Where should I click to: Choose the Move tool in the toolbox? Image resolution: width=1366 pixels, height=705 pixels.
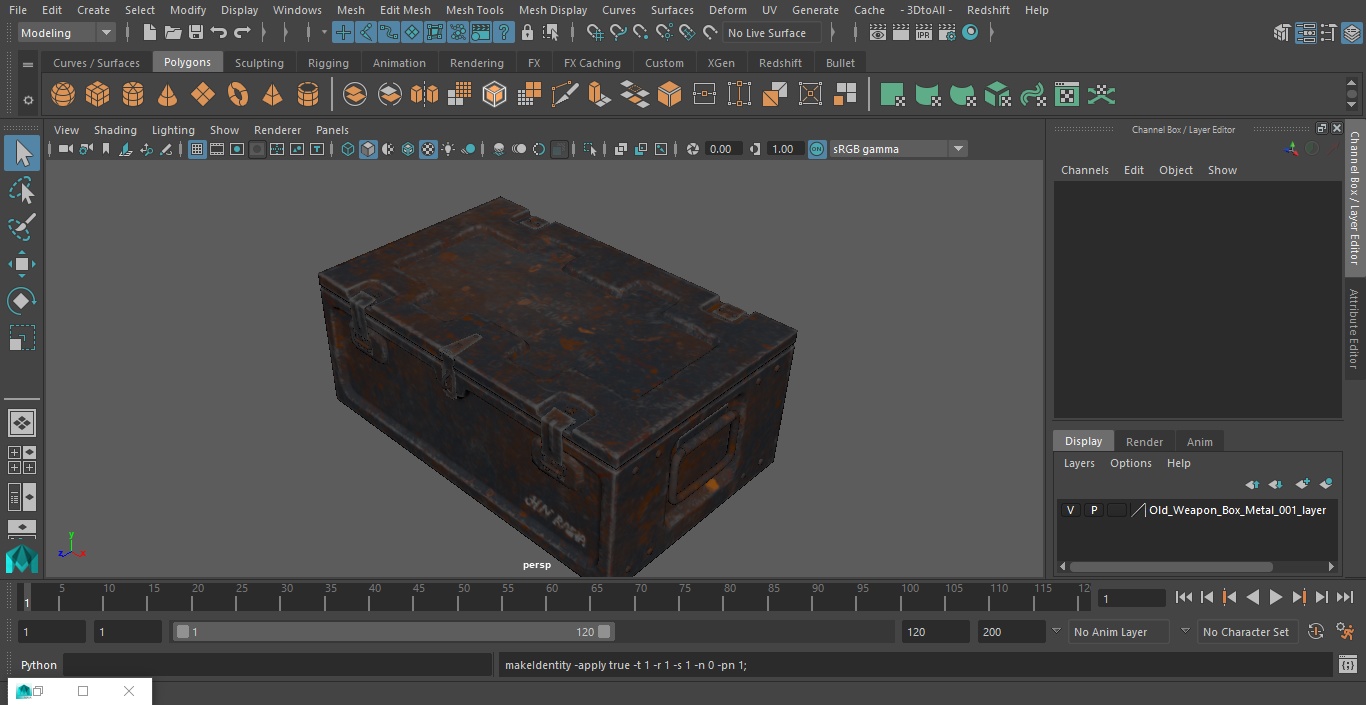coord(22,264)
